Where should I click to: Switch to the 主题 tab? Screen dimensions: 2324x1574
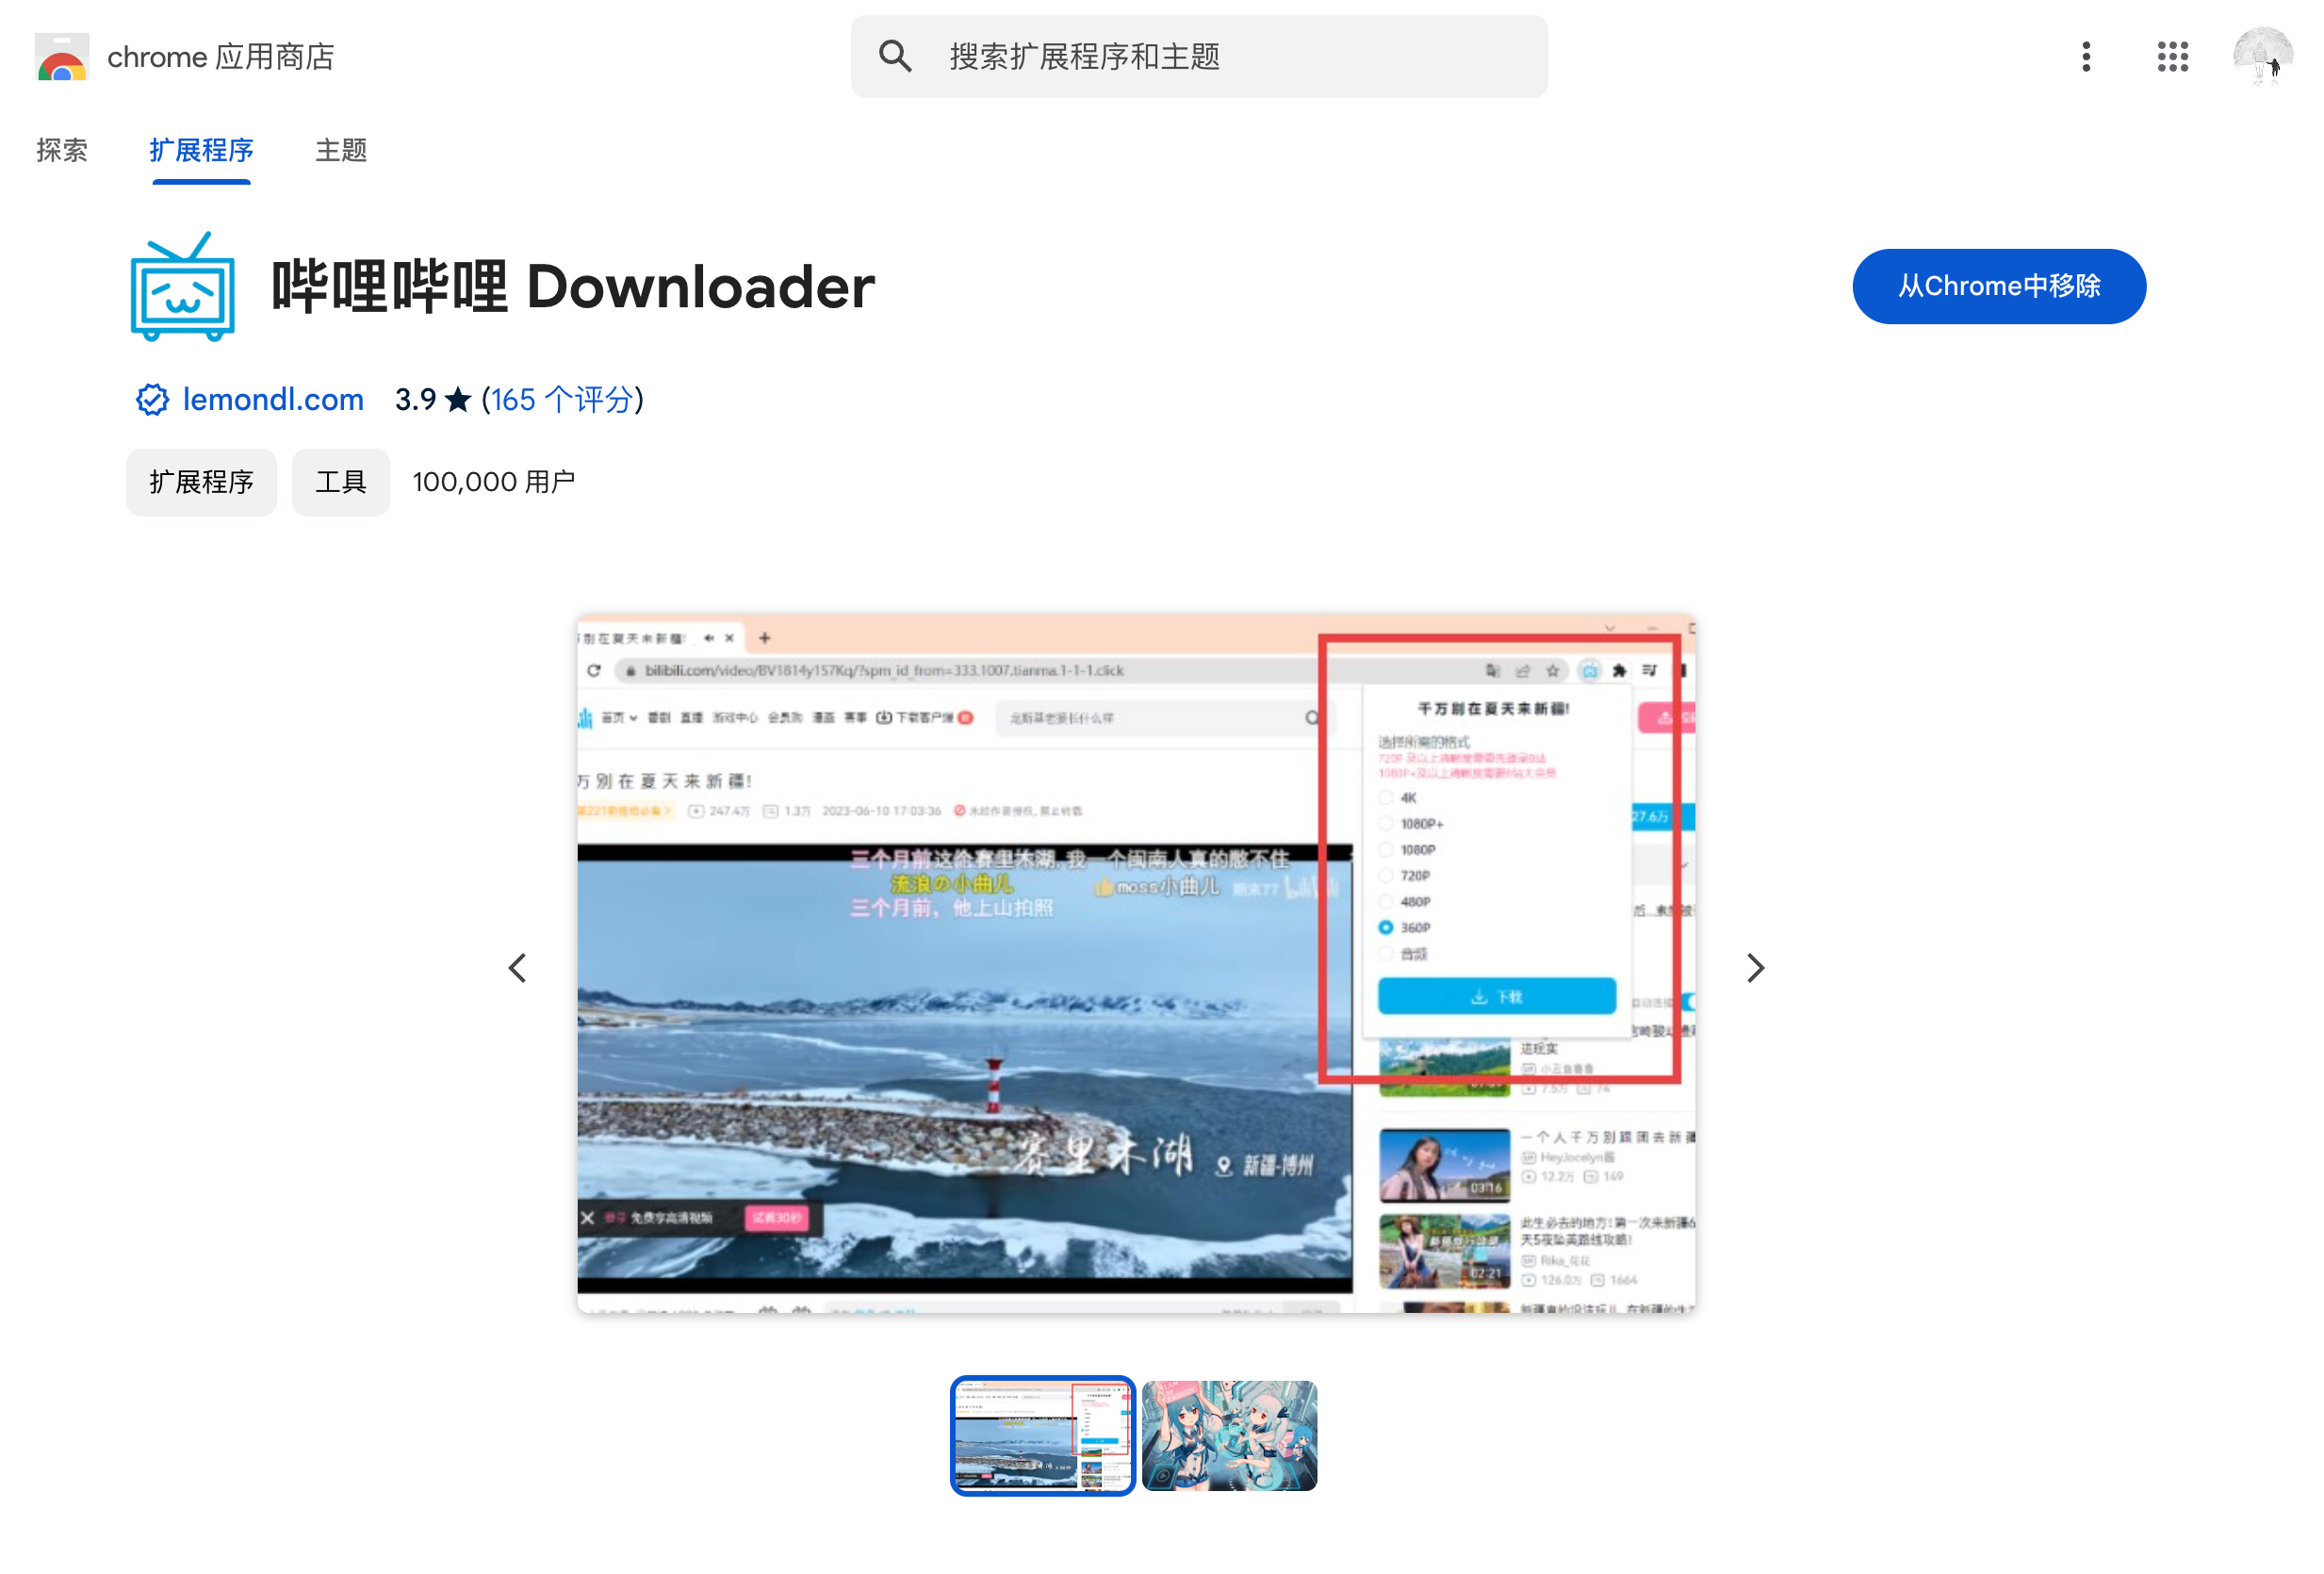[341, 150]
